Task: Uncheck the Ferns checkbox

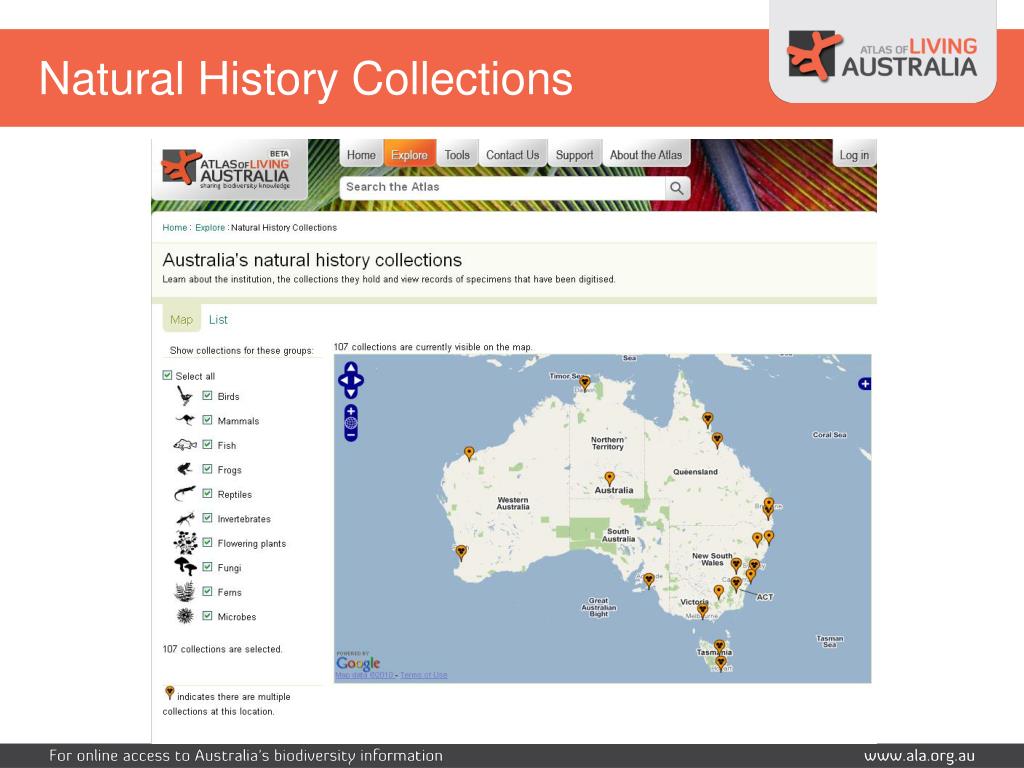Action: (207, 592)
